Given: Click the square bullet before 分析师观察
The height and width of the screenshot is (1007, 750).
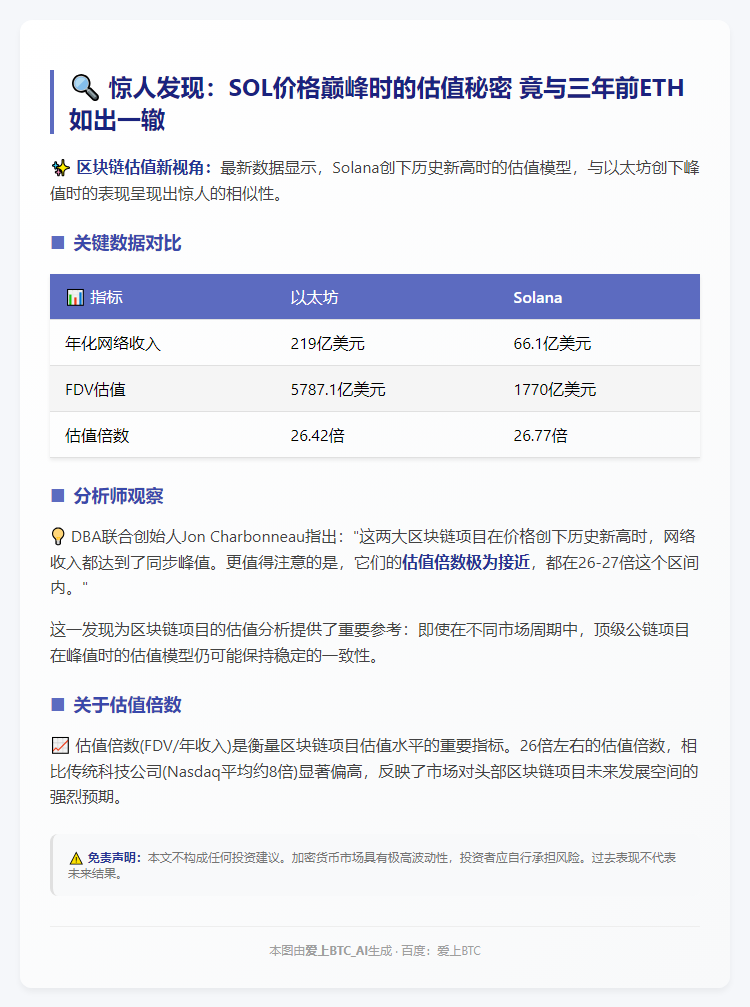Looking at the screenshot, I should pos(58,495).
